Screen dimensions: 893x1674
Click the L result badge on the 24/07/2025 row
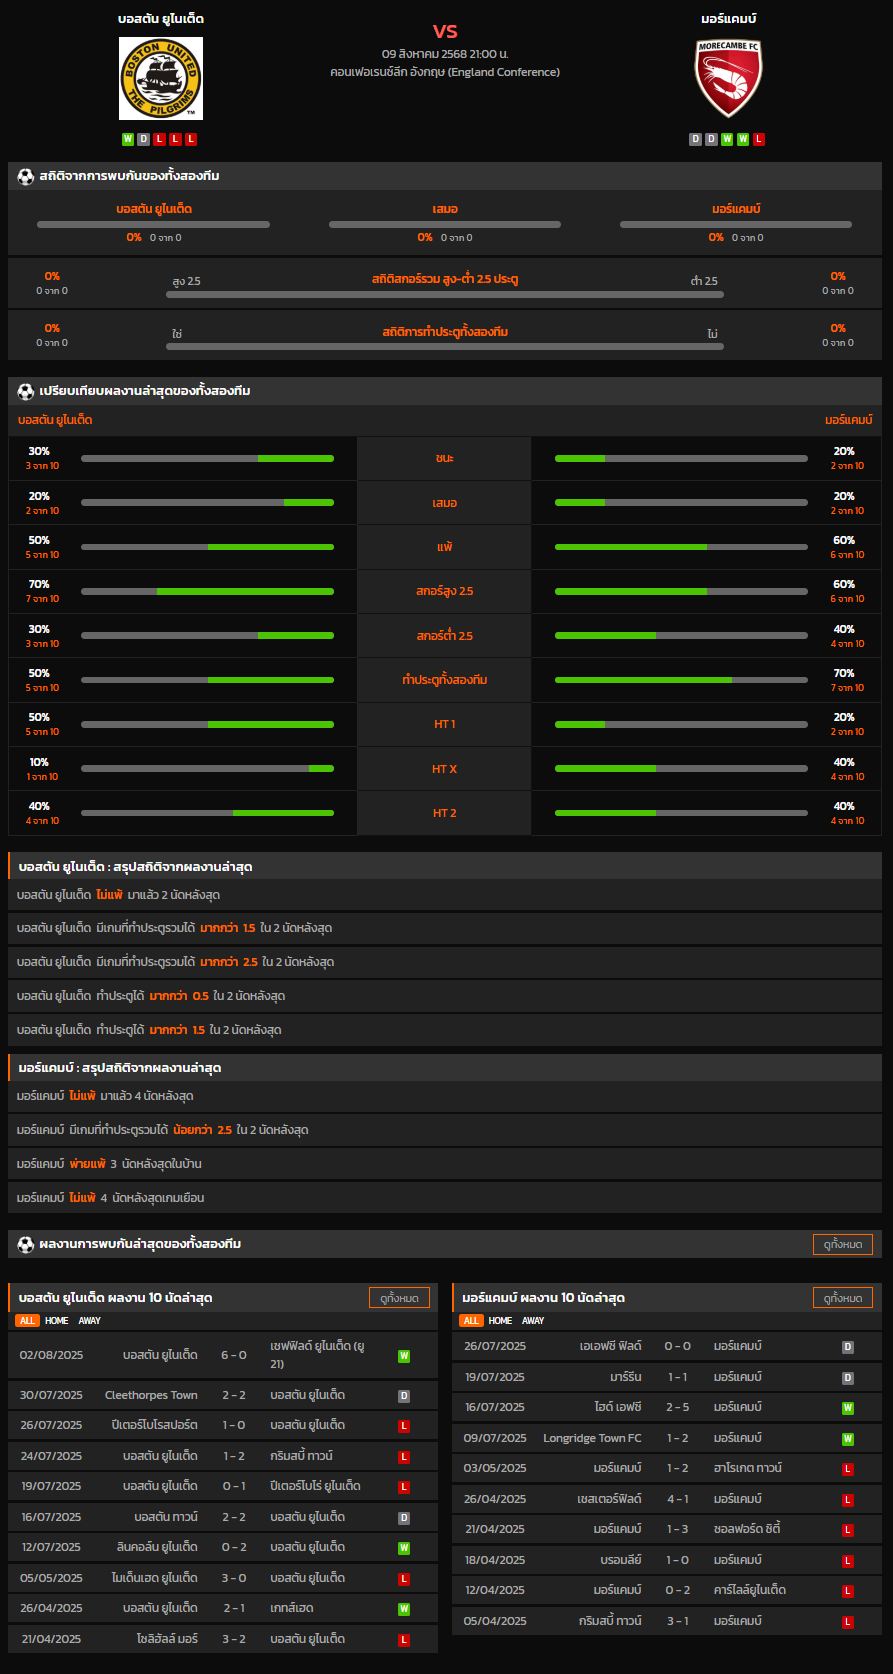pyautogui.click(x=404, y=1457)
